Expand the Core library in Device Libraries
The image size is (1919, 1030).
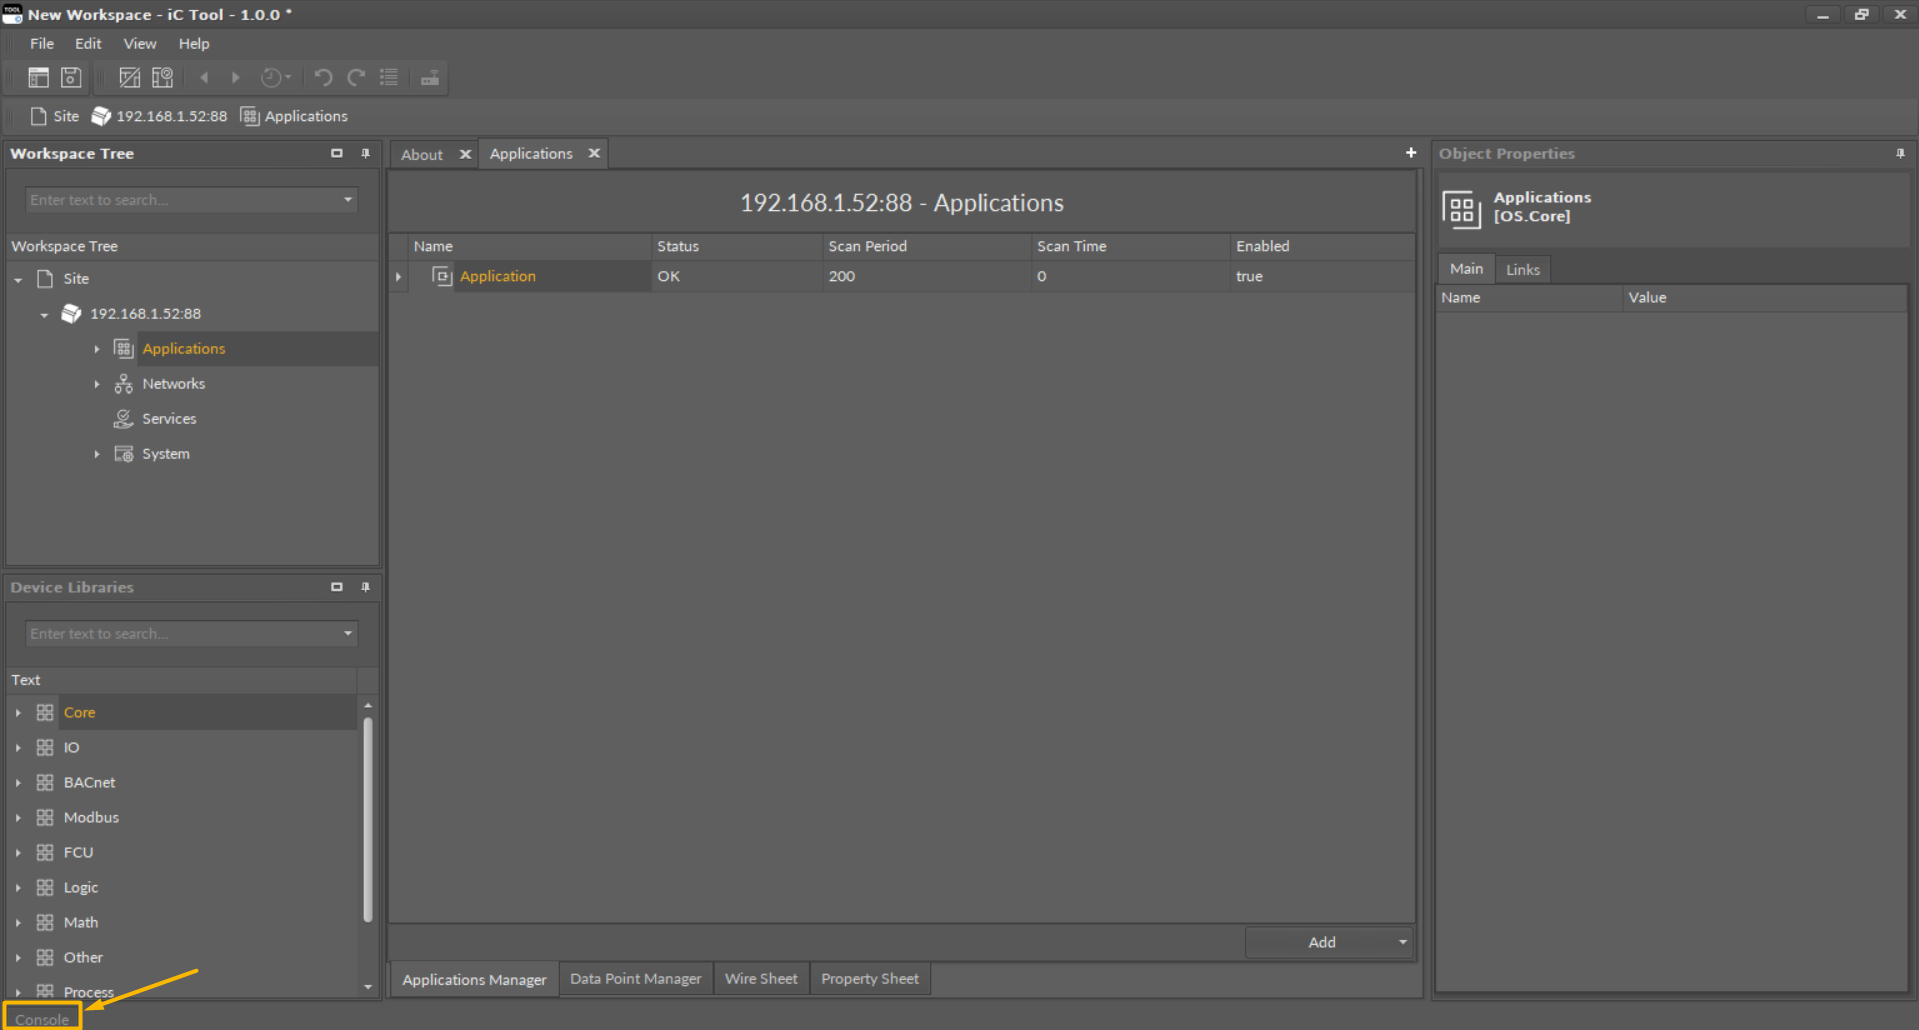click(x=17, y=712)
